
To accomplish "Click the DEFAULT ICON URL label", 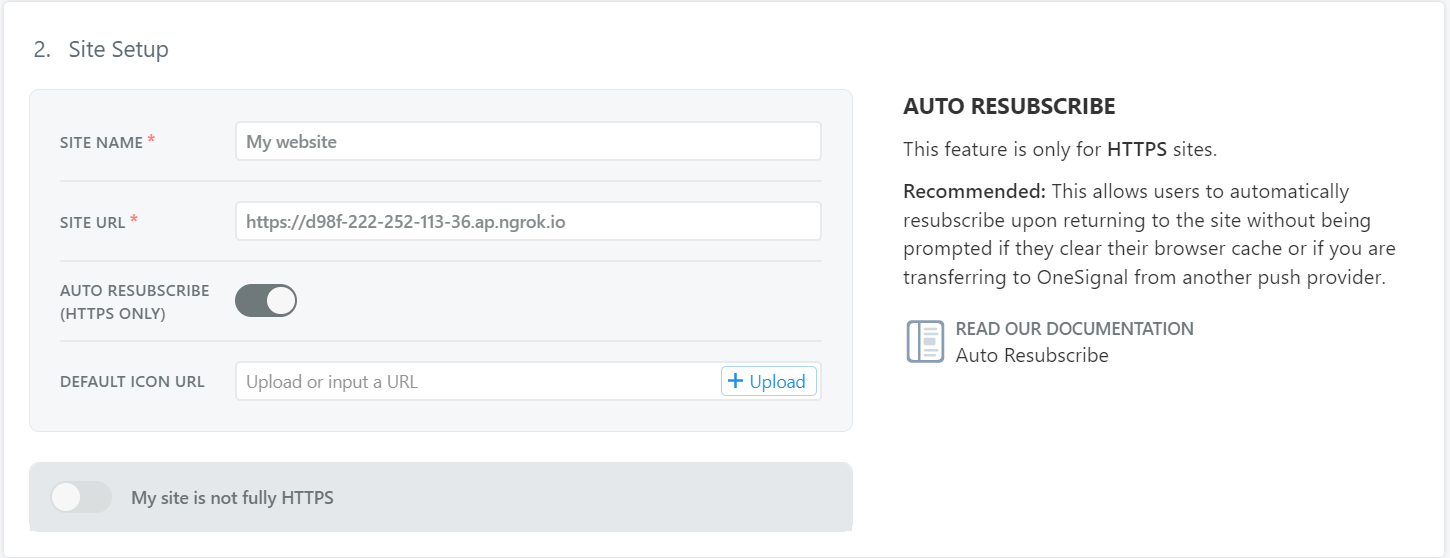I will pos(132,382).
